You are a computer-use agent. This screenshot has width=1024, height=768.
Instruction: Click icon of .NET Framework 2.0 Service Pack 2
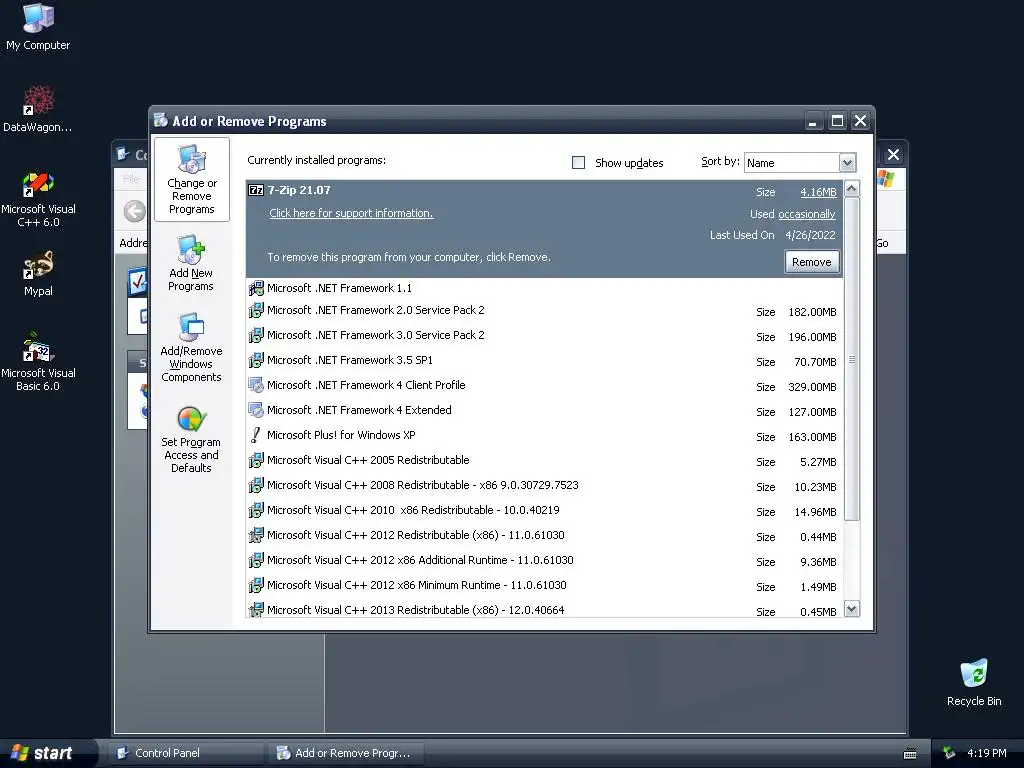pyautogui.click(x=256, y=310)
